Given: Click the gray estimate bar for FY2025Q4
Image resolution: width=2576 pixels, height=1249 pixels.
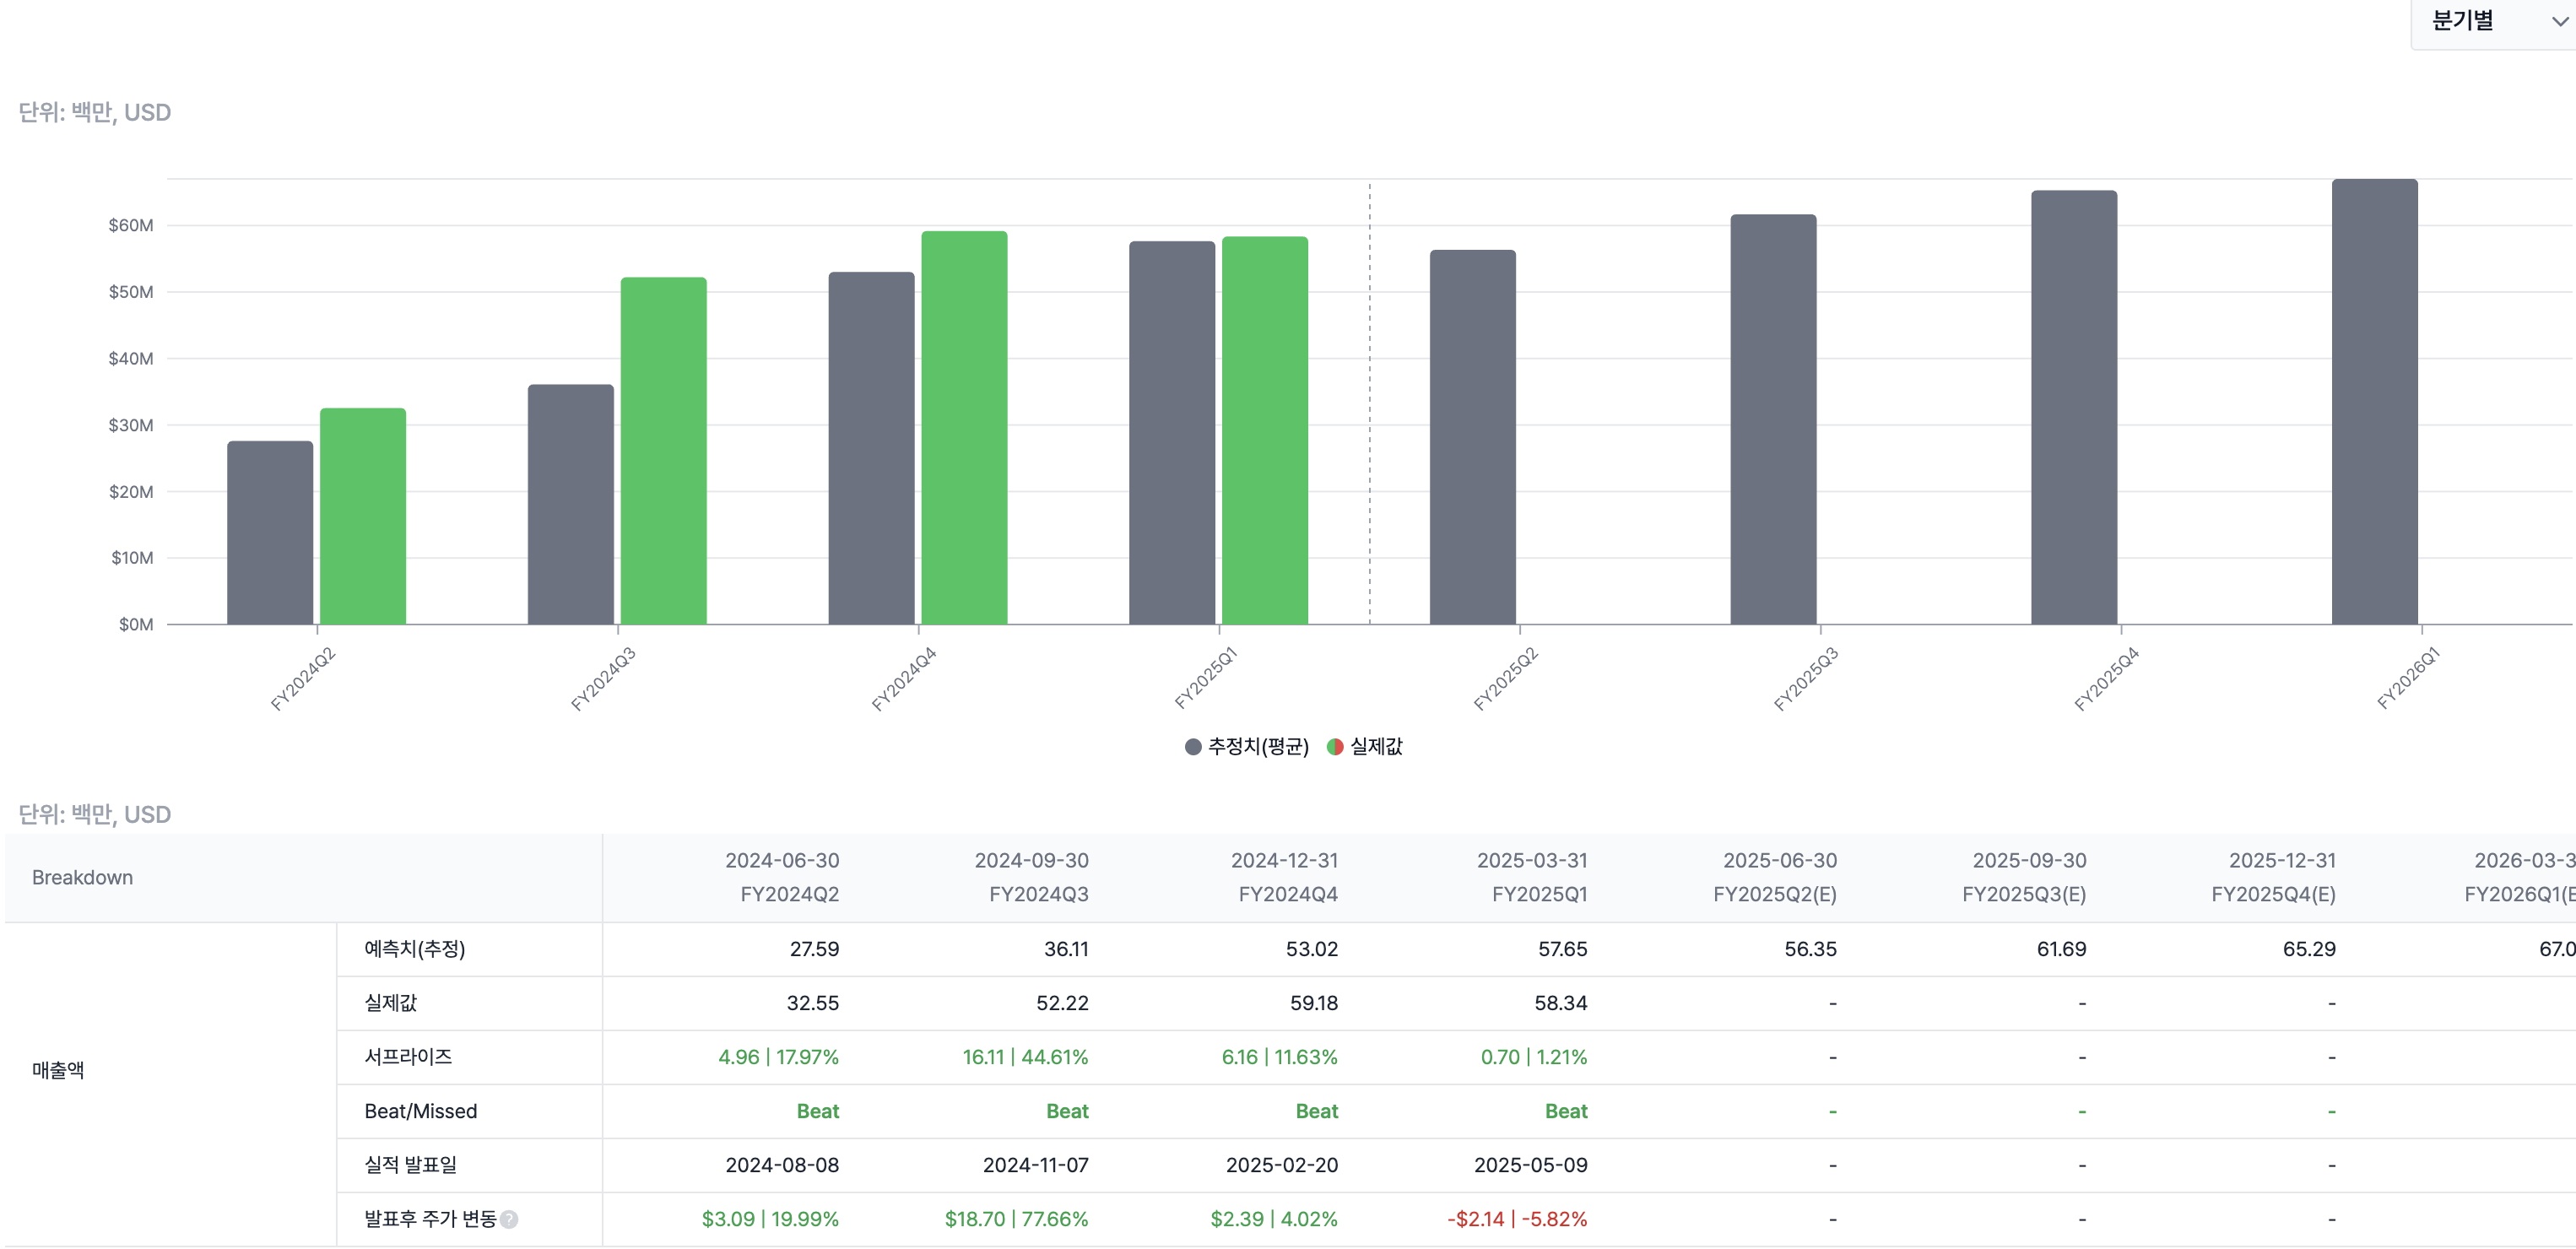Looking at the screenshot, I should coord(2074,408).
